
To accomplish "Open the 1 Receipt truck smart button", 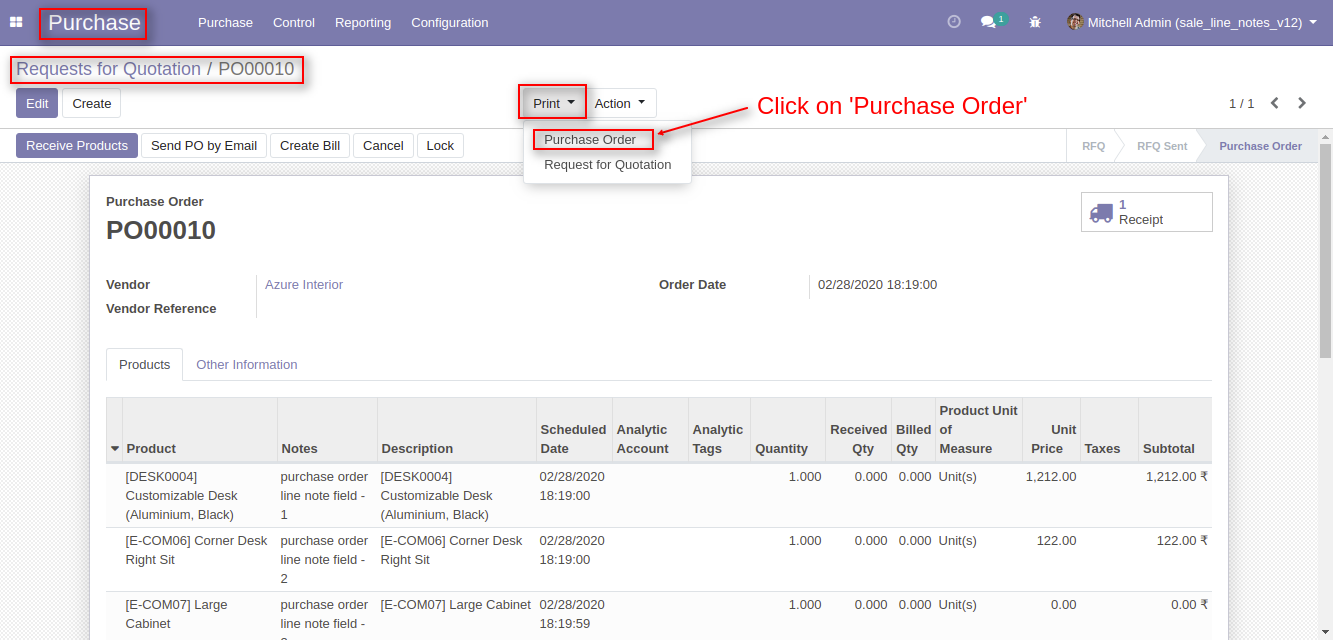I will pyautogui.click(x=1146, y=211).
